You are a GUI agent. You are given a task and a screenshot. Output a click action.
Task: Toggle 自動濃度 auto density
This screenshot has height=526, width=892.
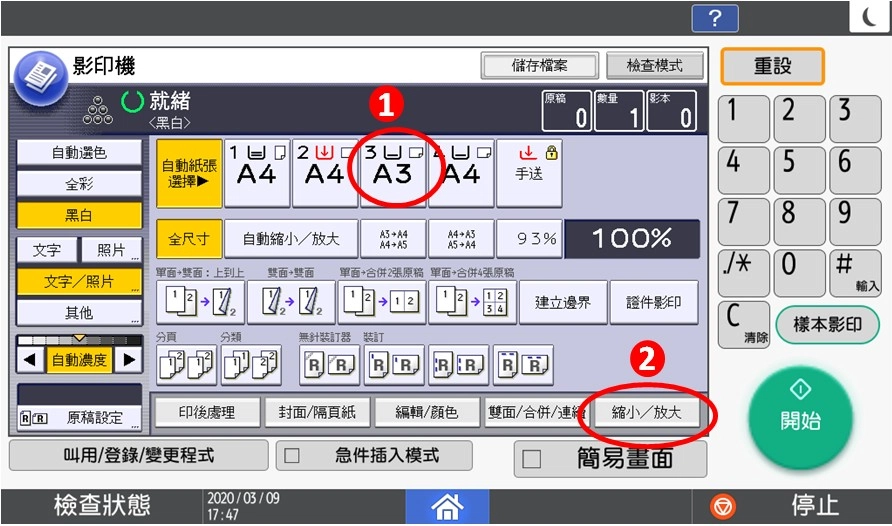tap(79, 359)
